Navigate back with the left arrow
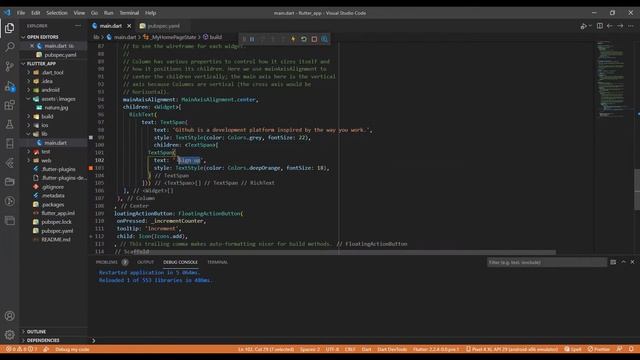Screen dimensions: 640x360 click(610, 26)
